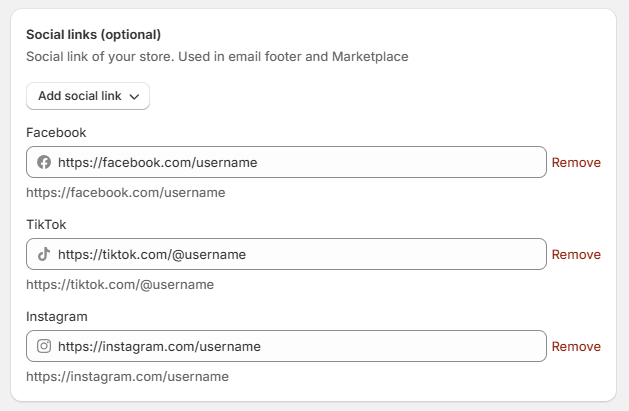The width and height of the screenshot is (629, 411).
Task: Click the Instagram field label
Action: 57,316
